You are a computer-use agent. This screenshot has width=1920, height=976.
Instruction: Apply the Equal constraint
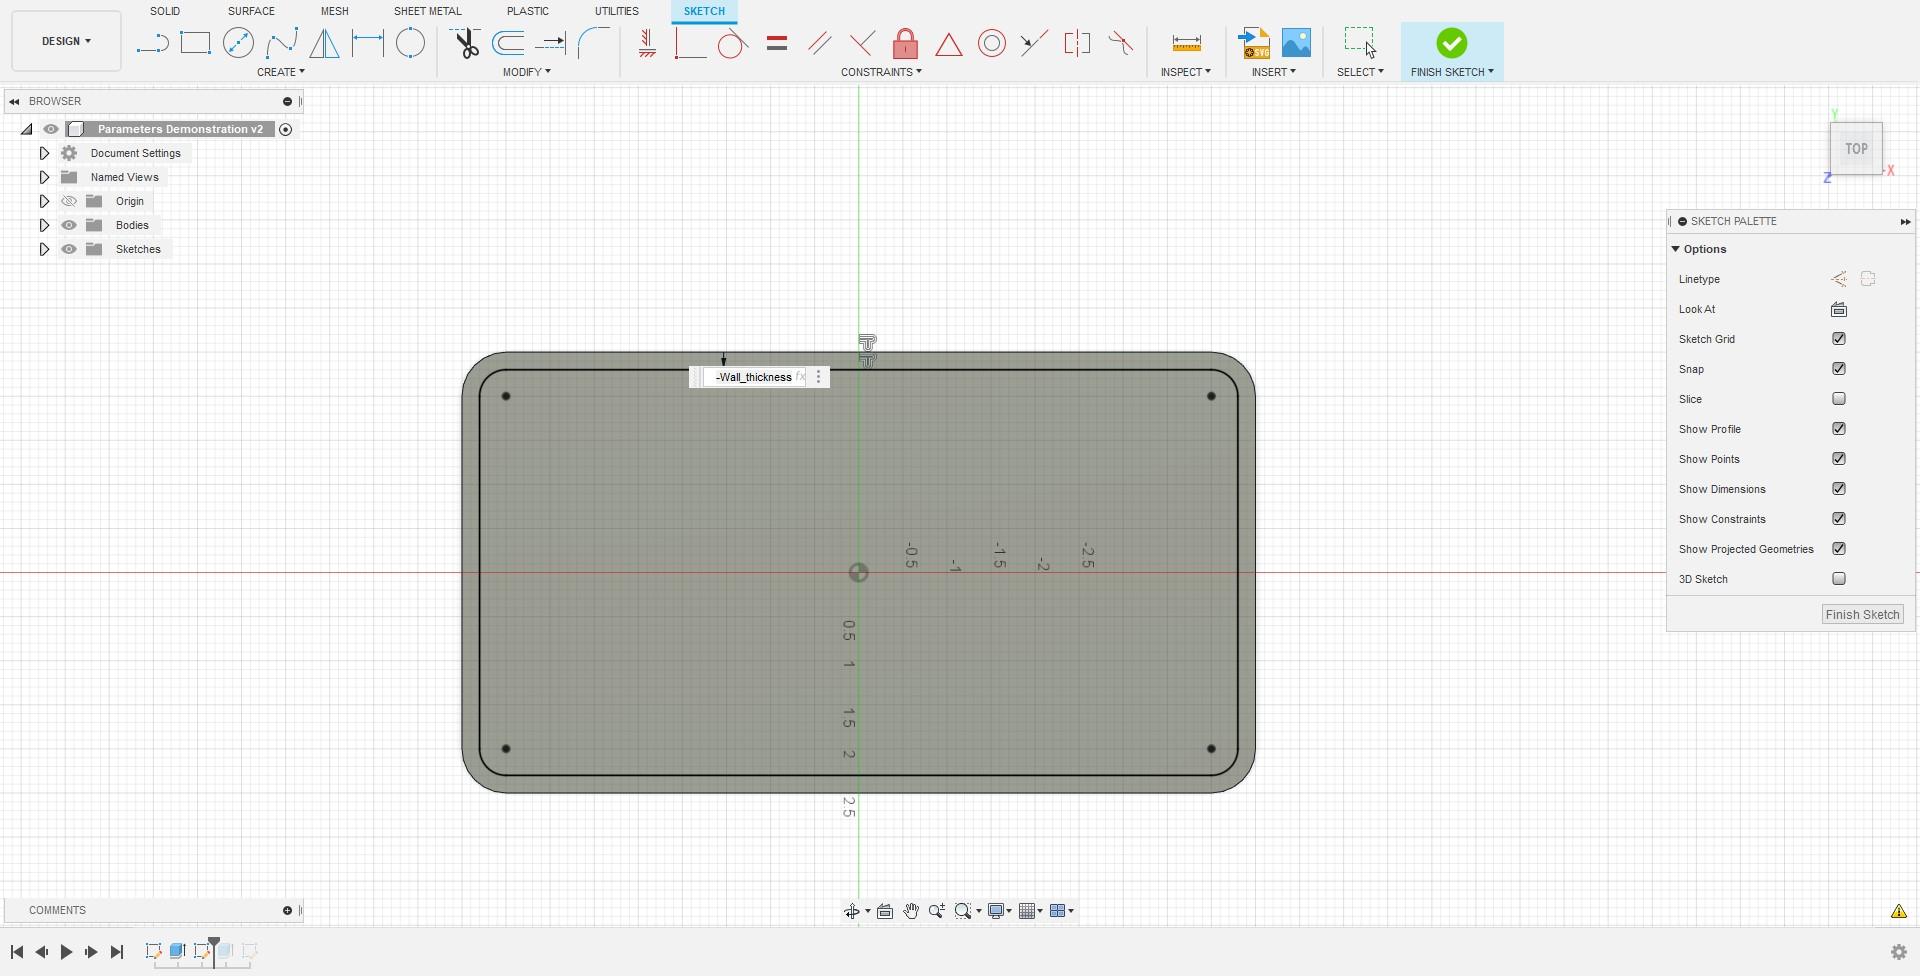coord(776,43)
